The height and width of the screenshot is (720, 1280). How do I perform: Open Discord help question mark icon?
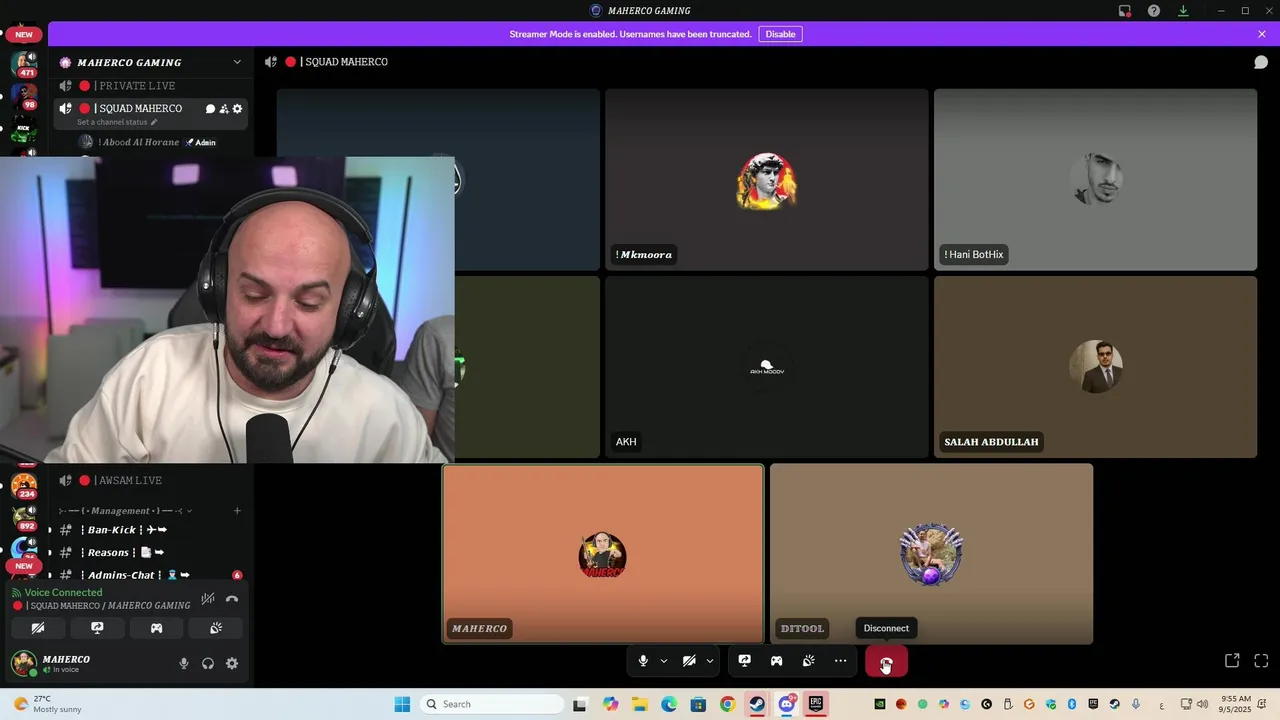[x=1154, y=11]
